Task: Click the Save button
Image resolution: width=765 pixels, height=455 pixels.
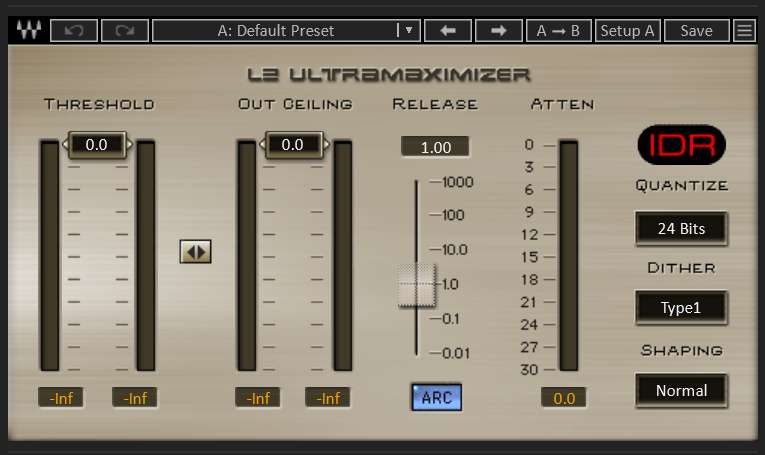Action: (696, 30)
